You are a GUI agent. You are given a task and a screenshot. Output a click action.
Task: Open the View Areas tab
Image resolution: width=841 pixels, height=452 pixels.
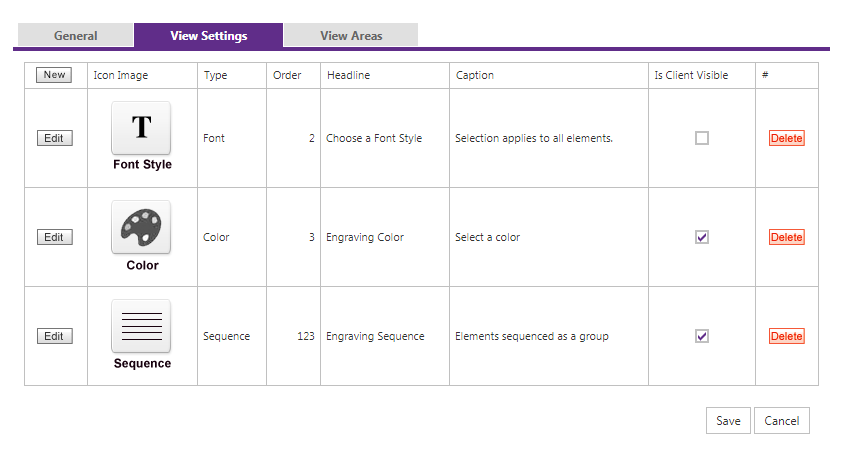[x=351, y=36]
